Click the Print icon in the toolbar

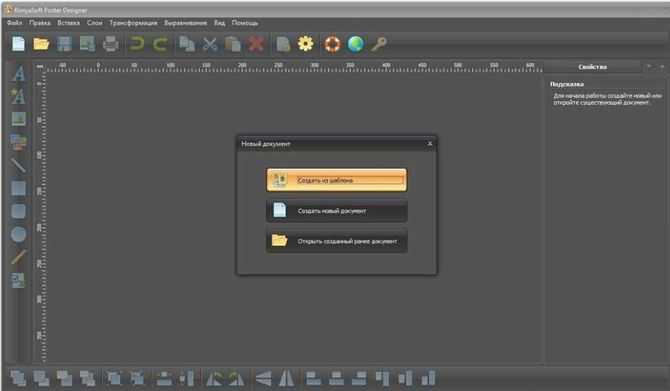(x=111, y=44)
